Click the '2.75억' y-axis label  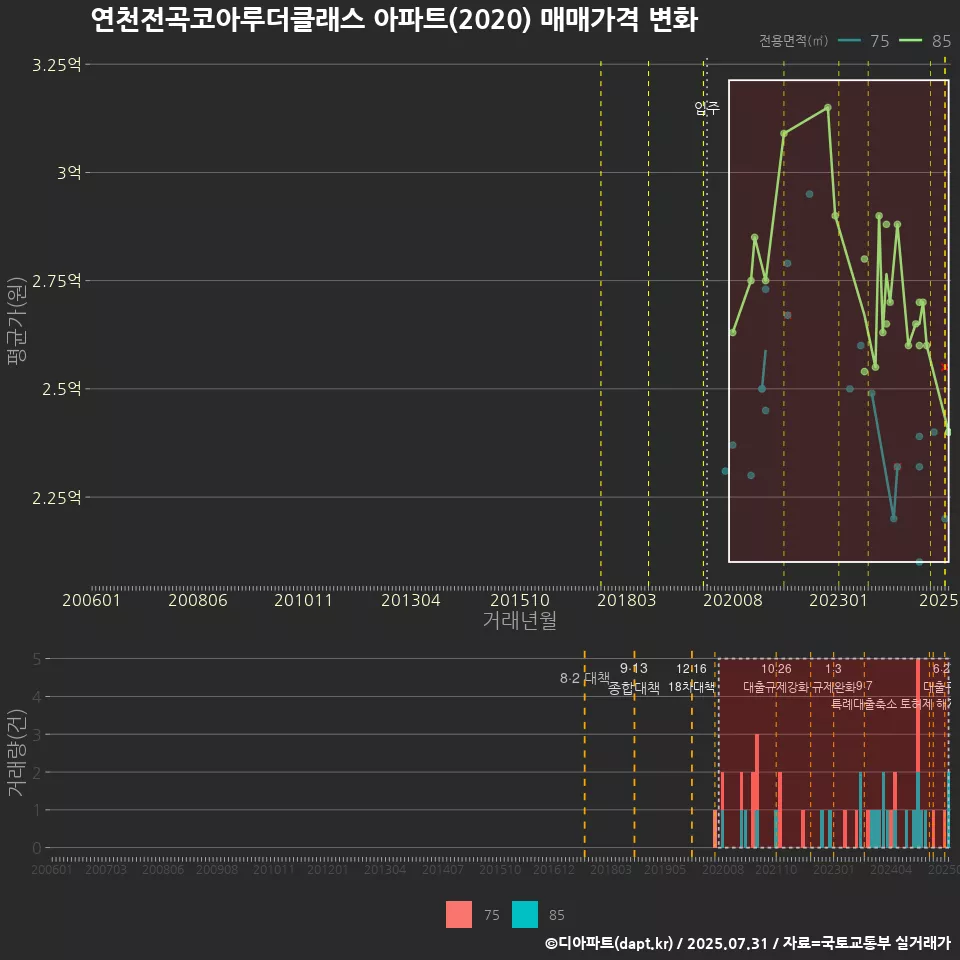coord(56,281)
